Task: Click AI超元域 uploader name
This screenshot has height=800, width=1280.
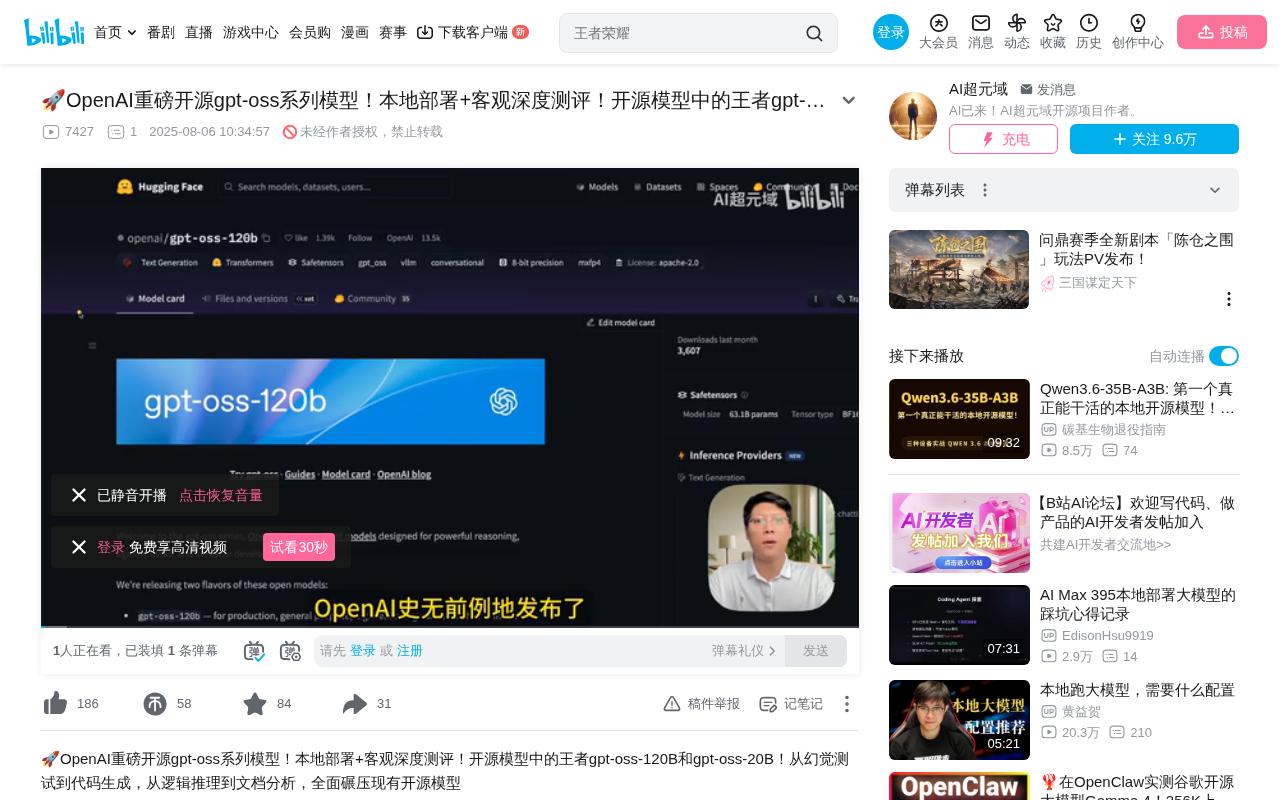Action: pyautogui.click(x=978, y=89)
